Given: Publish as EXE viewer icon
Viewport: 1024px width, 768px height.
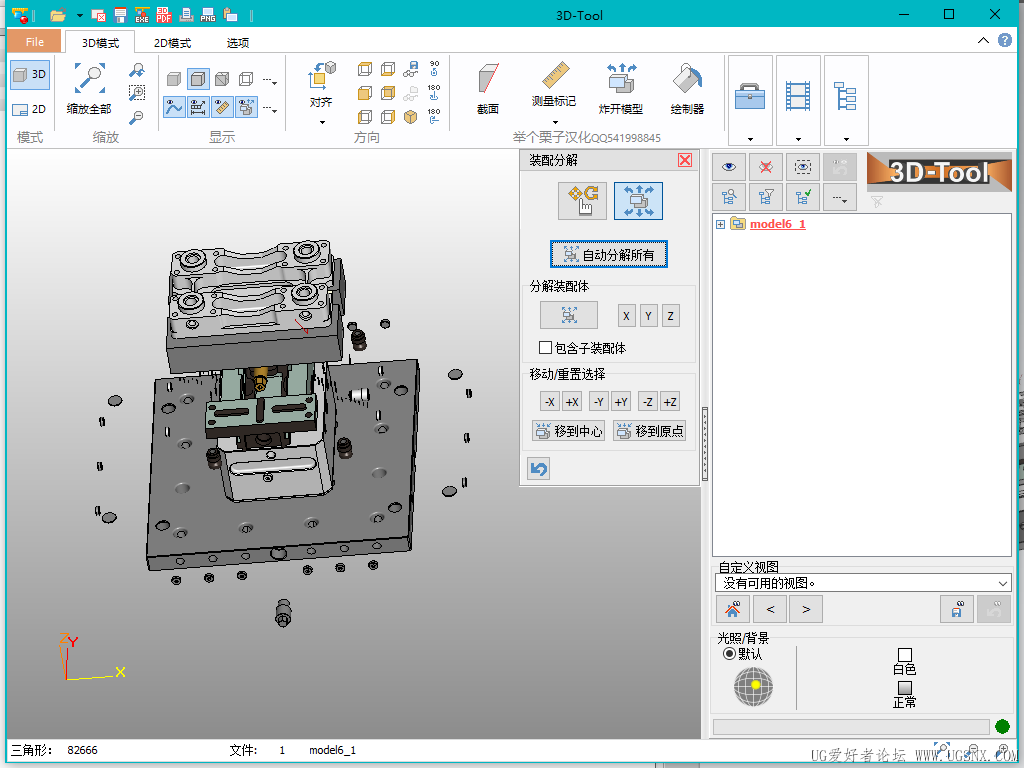Looking at the screenshot, I should (x=142, y=15).
